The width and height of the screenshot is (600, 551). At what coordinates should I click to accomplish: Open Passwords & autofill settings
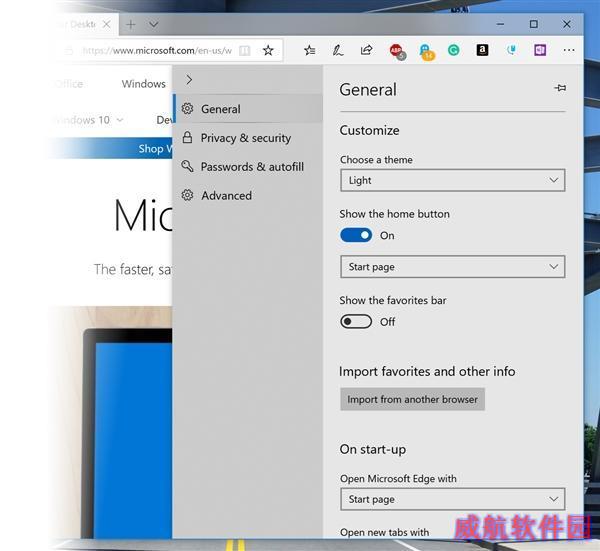248,167
